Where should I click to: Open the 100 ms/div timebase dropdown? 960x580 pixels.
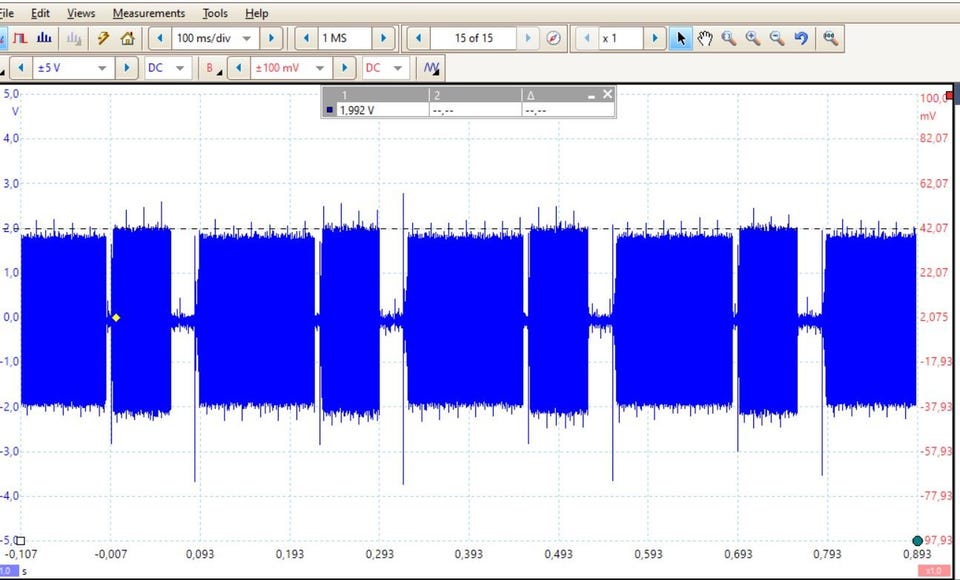coord(246,38)
